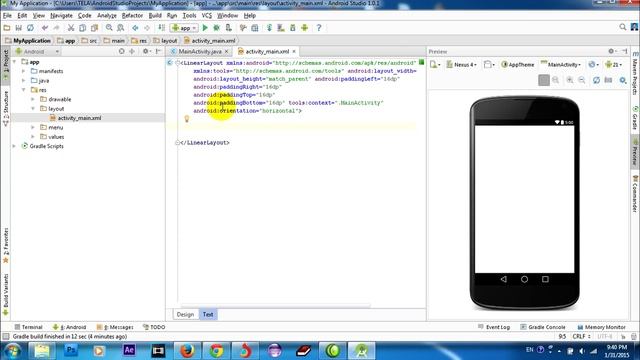Select activity_main.xml in the project tree
This screenshot has height=360, width=640.
pyautogui.click(x=79, y=118)
